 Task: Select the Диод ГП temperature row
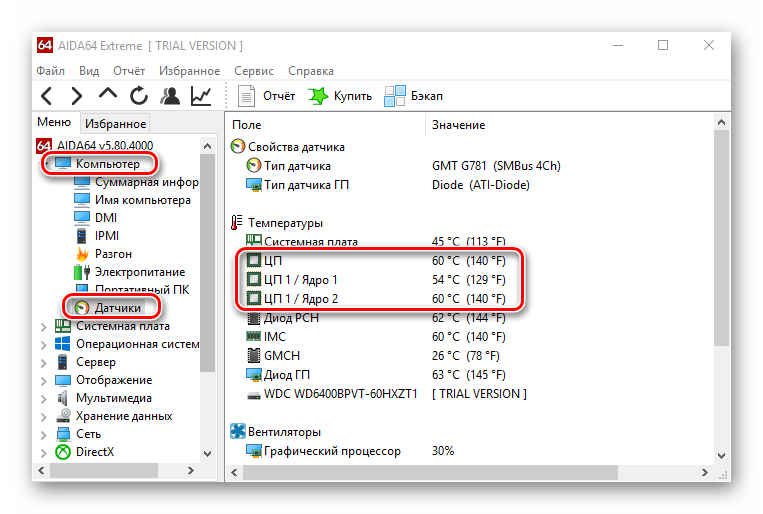pos(376,375)
